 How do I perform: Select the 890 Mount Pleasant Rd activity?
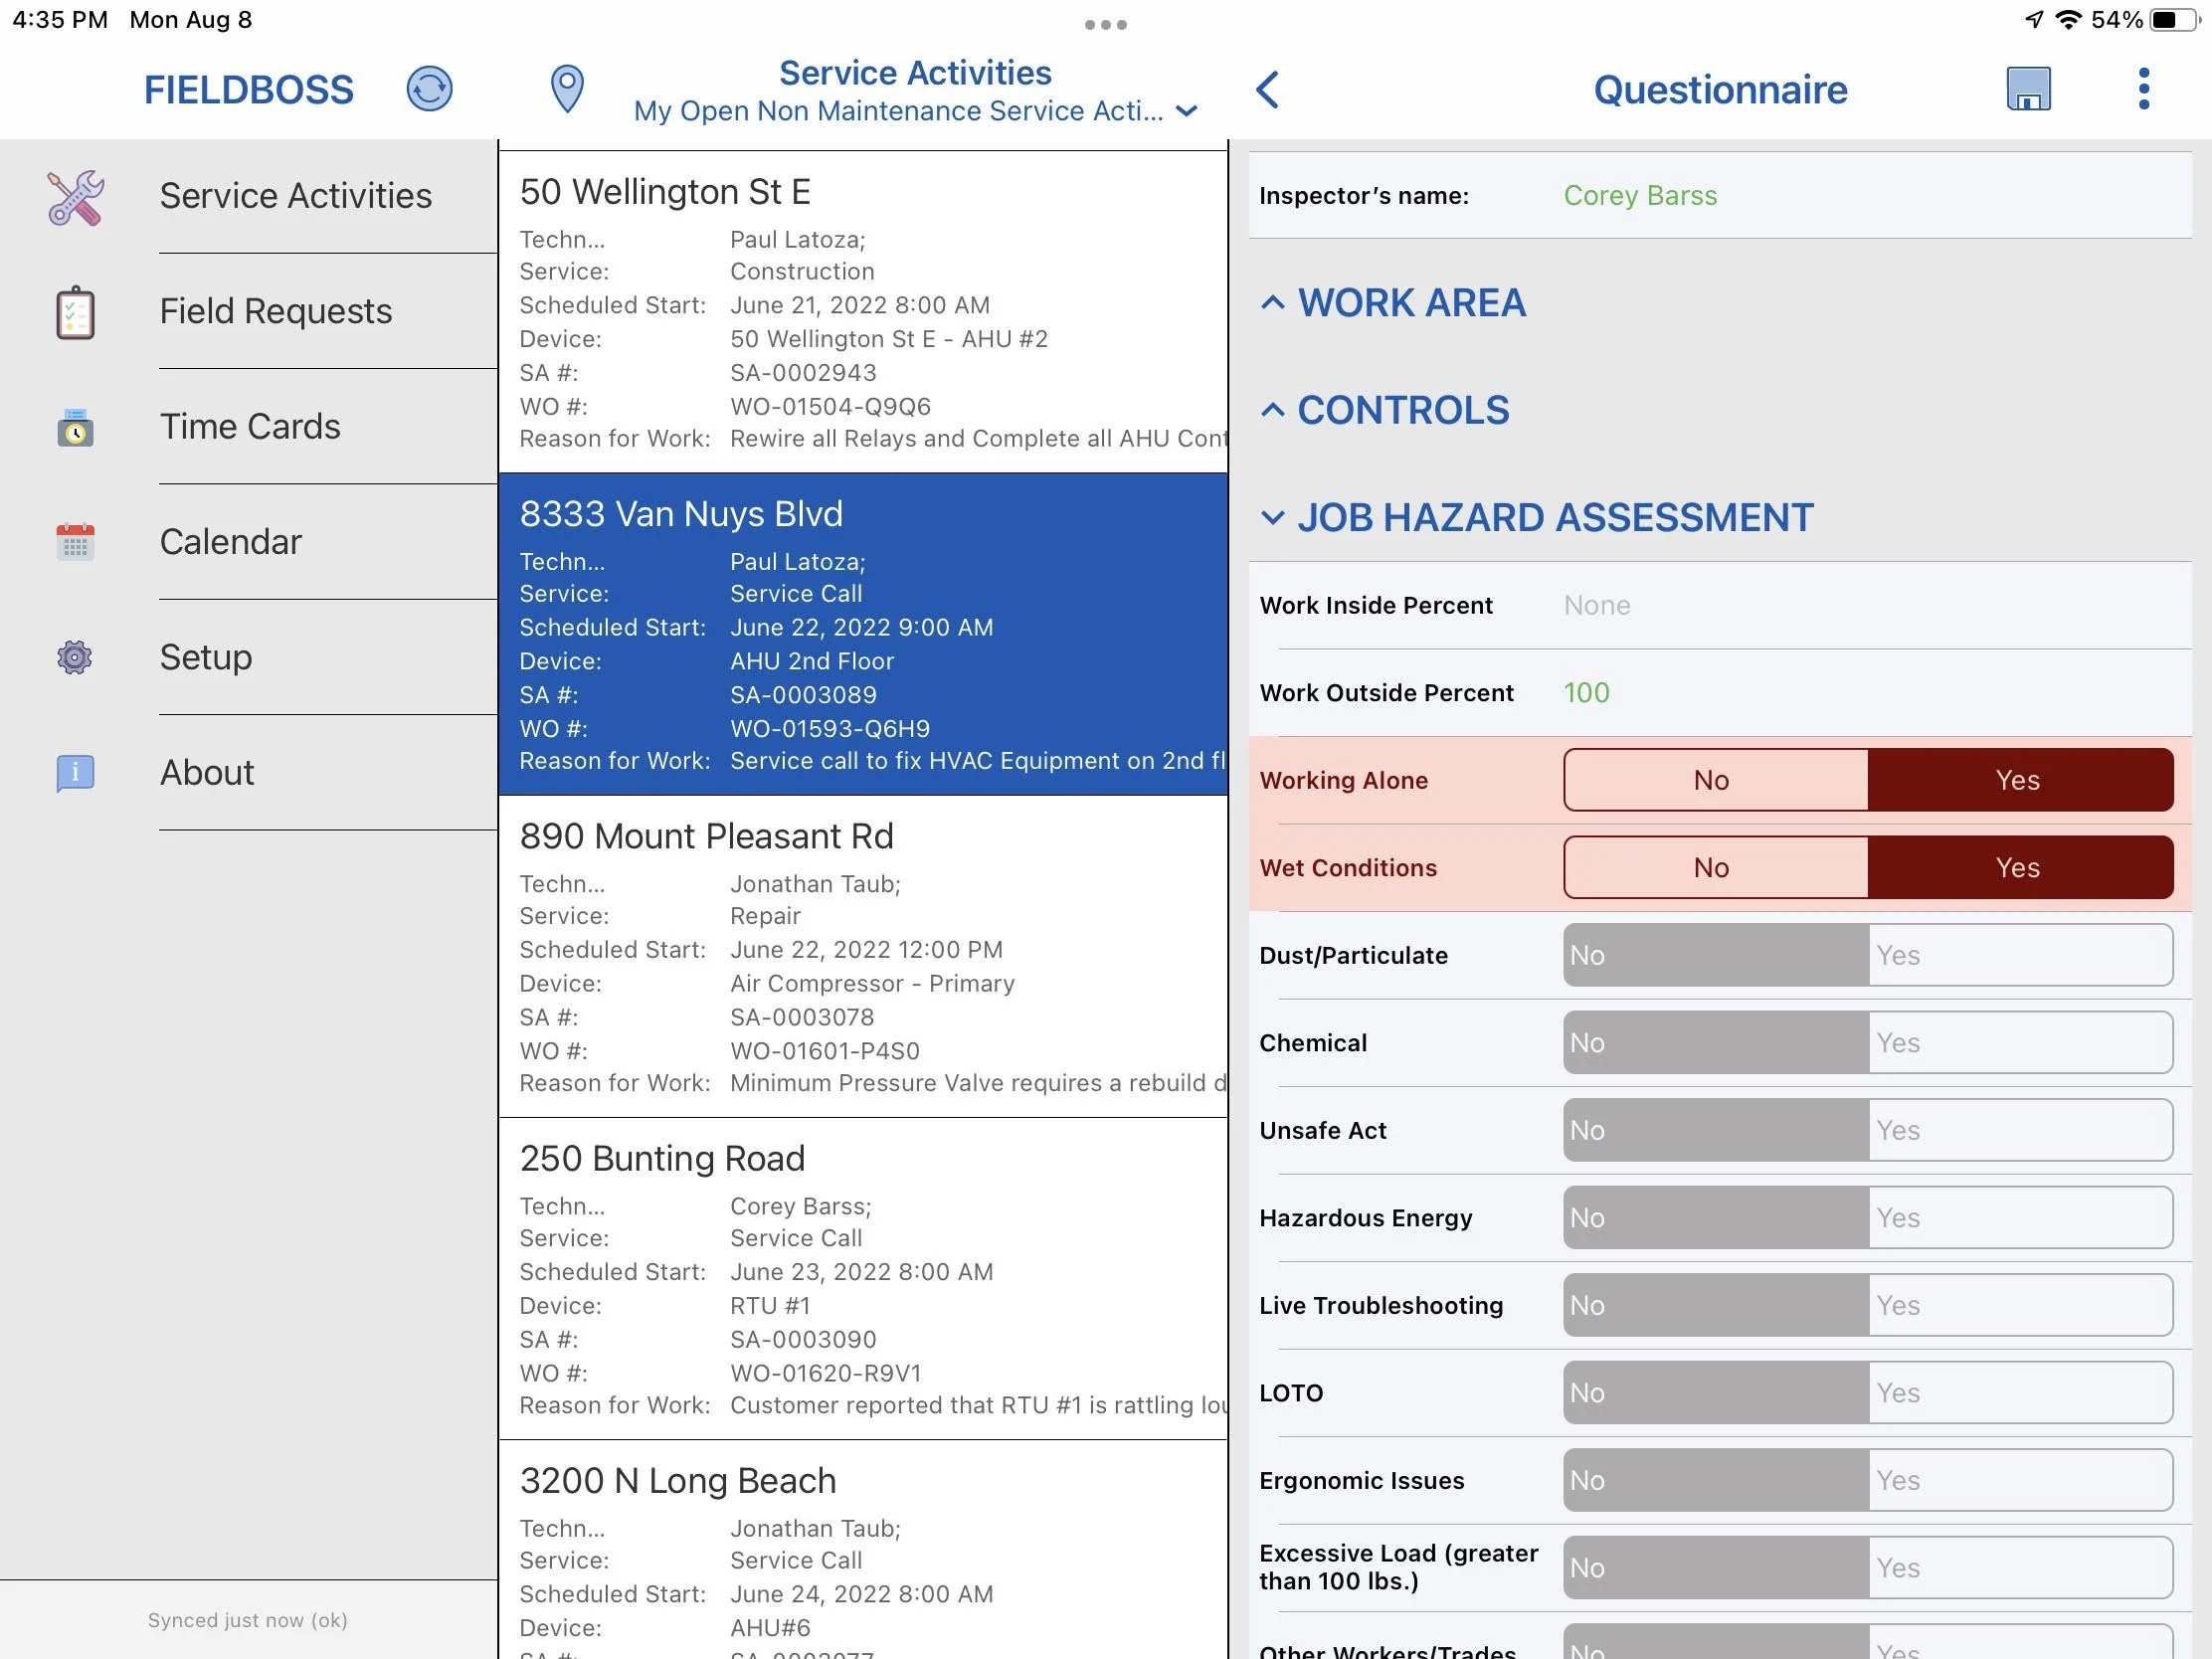pos(862,956)
